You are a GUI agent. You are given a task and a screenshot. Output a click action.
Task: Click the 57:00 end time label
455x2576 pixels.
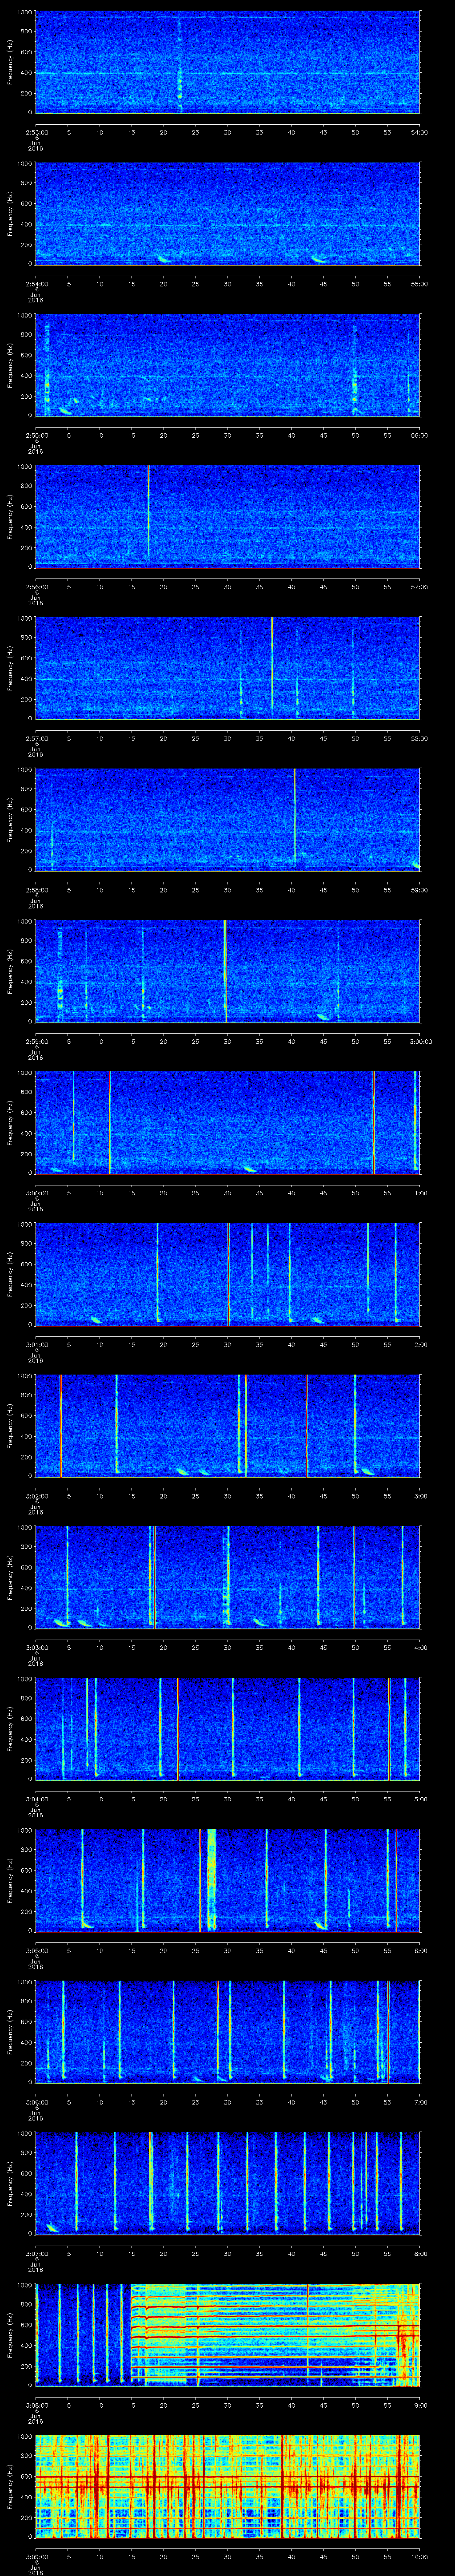click(x=420, y=587)
